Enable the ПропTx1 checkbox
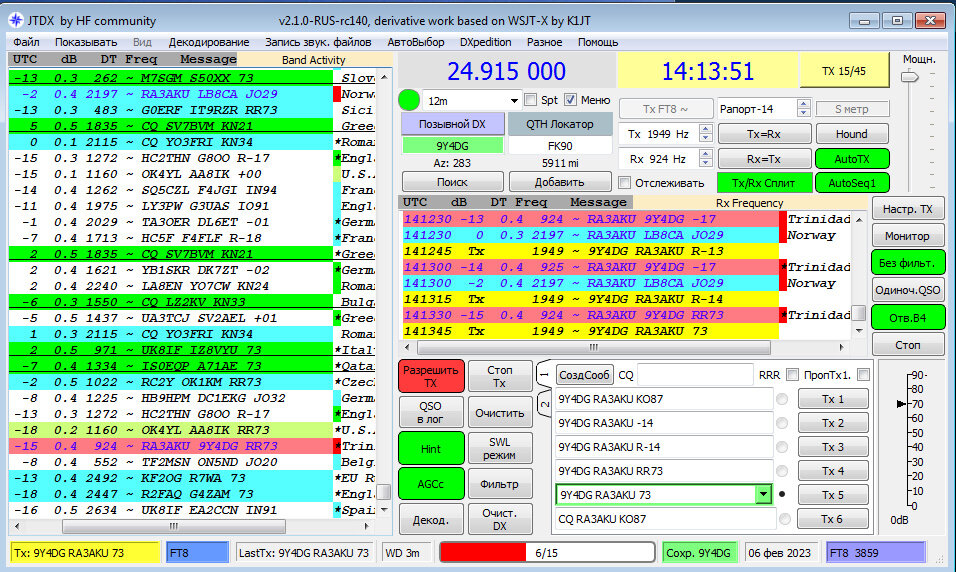 863,374
